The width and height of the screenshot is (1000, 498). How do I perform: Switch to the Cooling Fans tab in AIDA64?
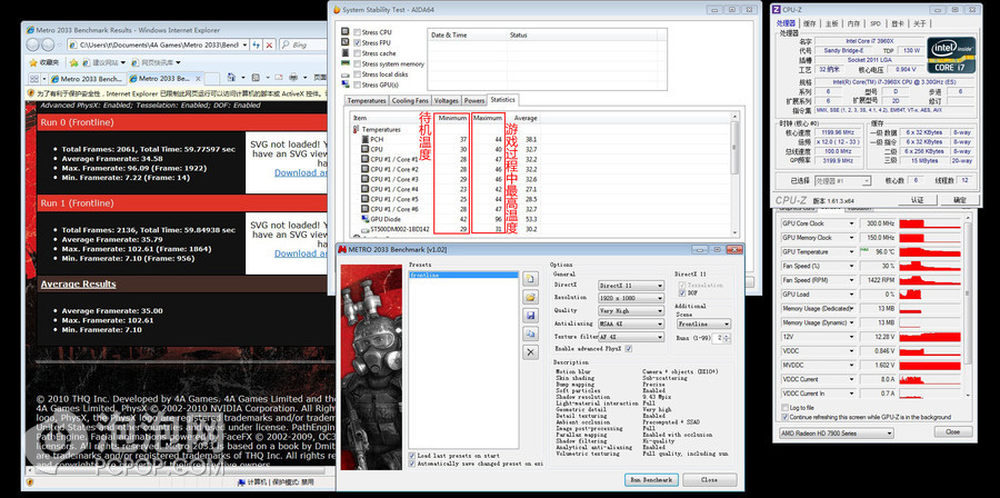click(410, 101)
